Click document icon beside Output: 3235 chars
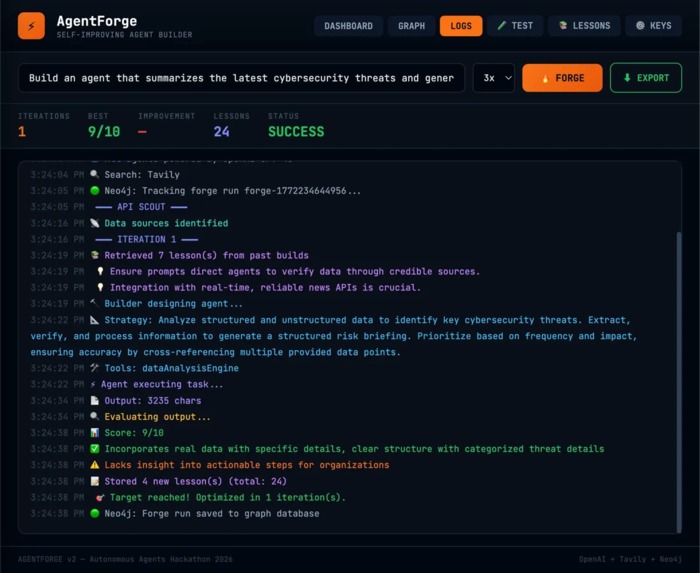This screenshot has width=700, height=573. coord(95,400)
